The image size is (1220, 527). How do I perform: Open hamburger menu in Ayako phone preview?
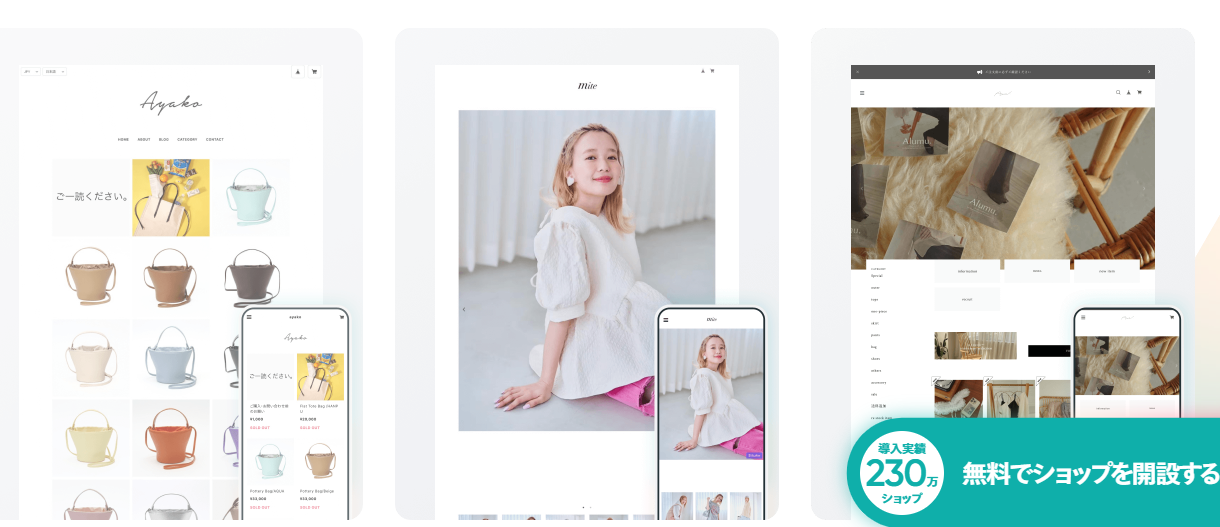coord(249,317)
